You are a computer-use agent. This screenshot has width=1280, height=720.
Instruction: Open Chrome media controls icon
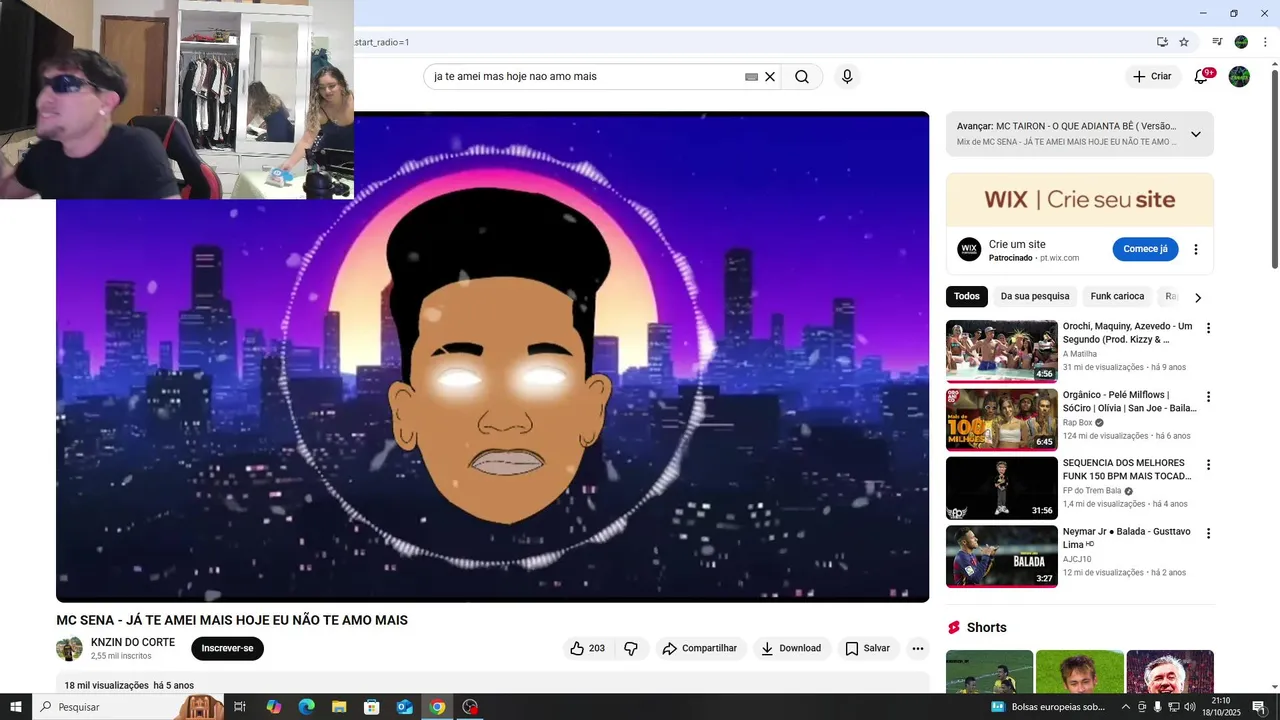point(1217,42)
